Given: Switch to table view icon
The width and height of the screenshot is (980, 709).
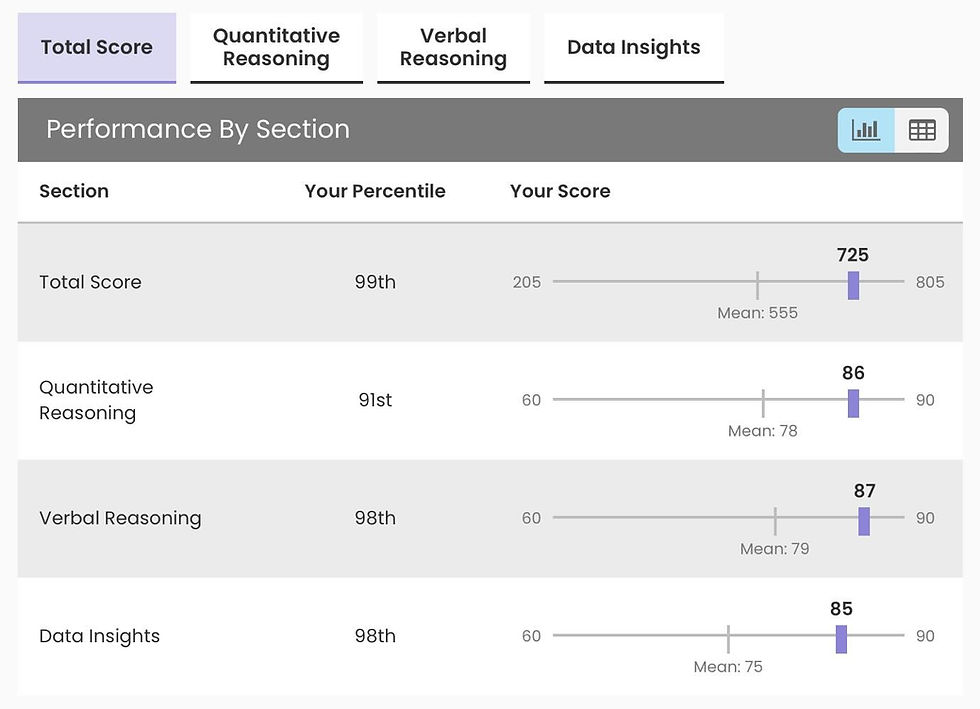Looking at the screenshot, I should click(922, 130).
